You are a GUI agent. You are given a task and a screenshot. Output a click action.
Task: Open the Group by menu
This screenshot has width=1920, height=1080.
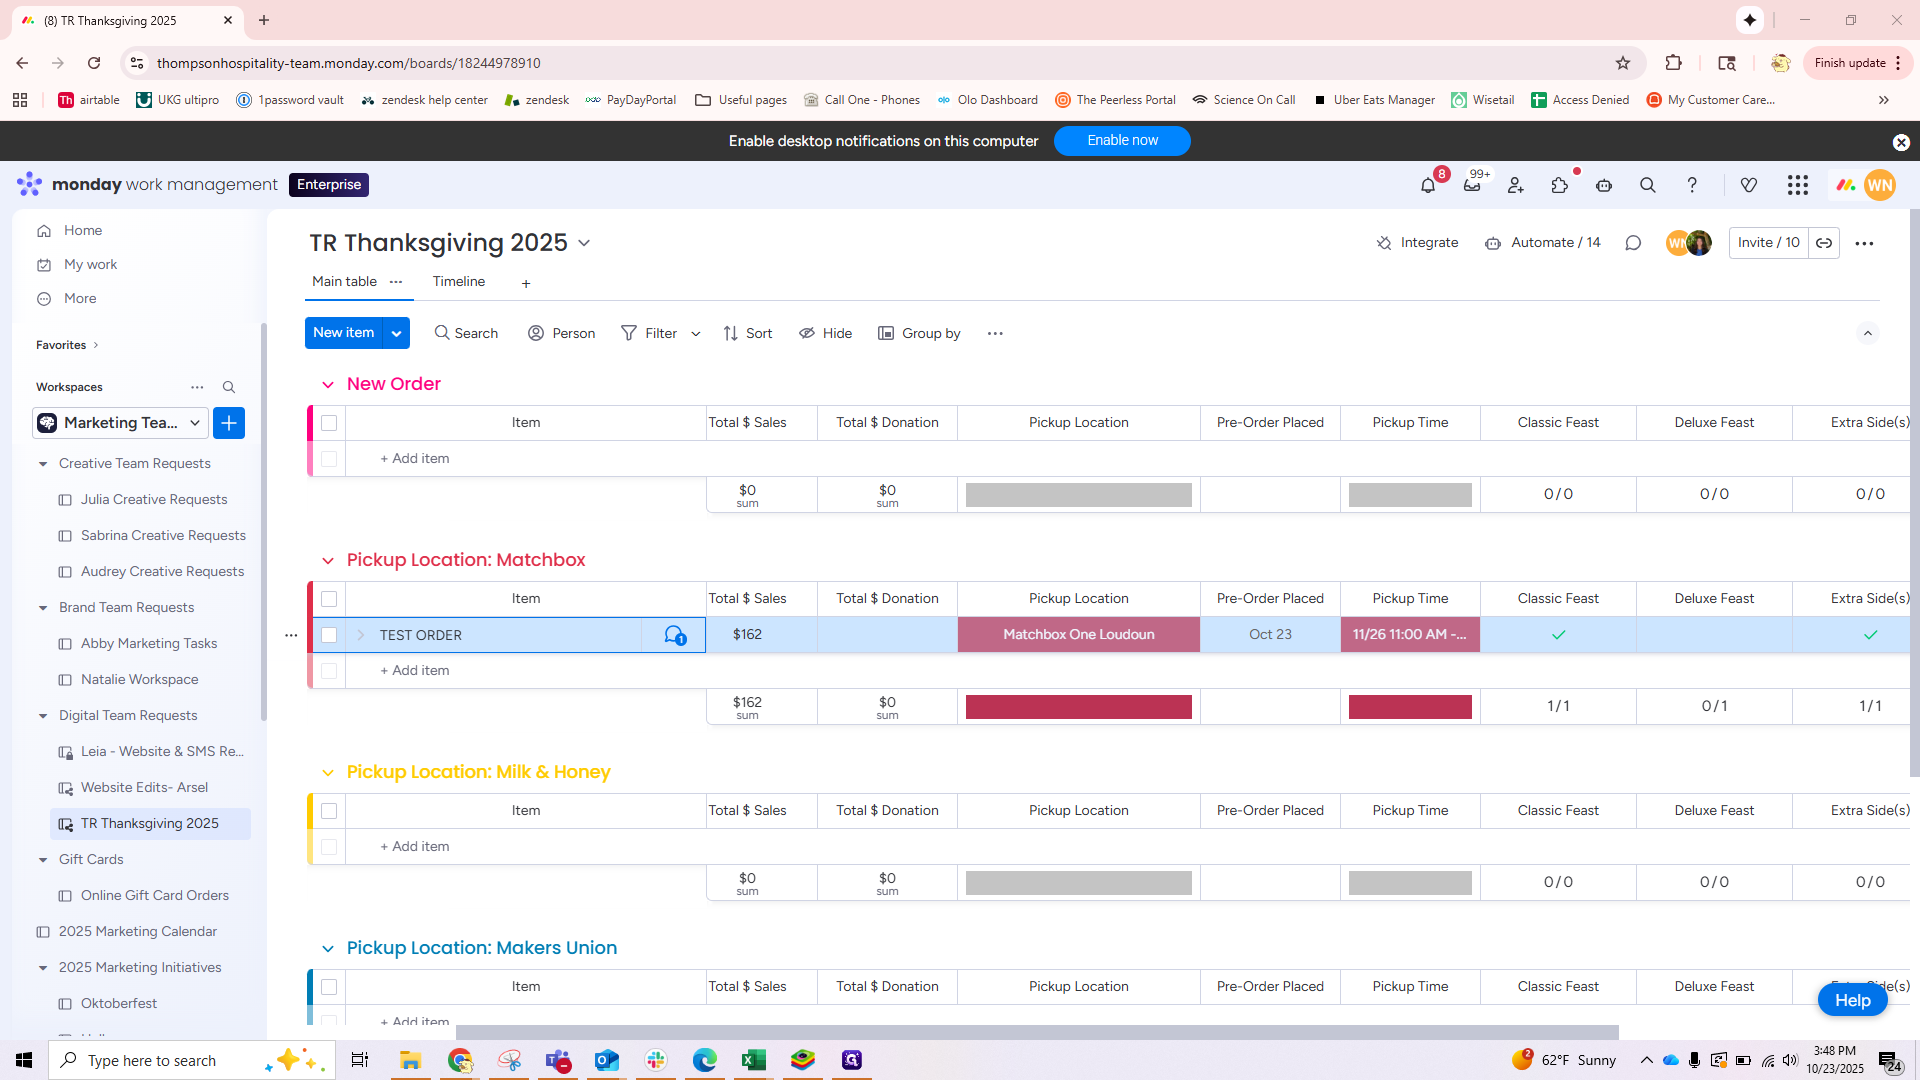920,333
